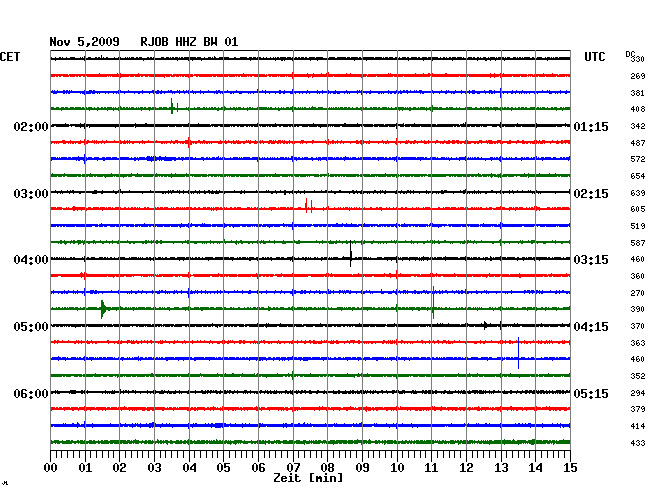This screenshot has height=494, width=650.
Task: Click the black spike in the 04:00 trace
Action: (351, 254)
